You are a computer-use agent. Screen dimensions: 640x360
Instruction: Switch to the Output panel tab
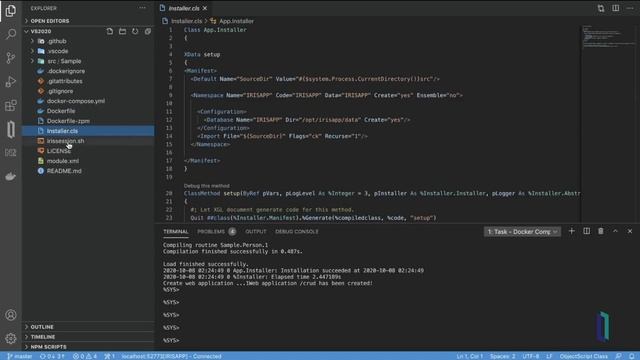pyautogui.click(x=256, y=231)
